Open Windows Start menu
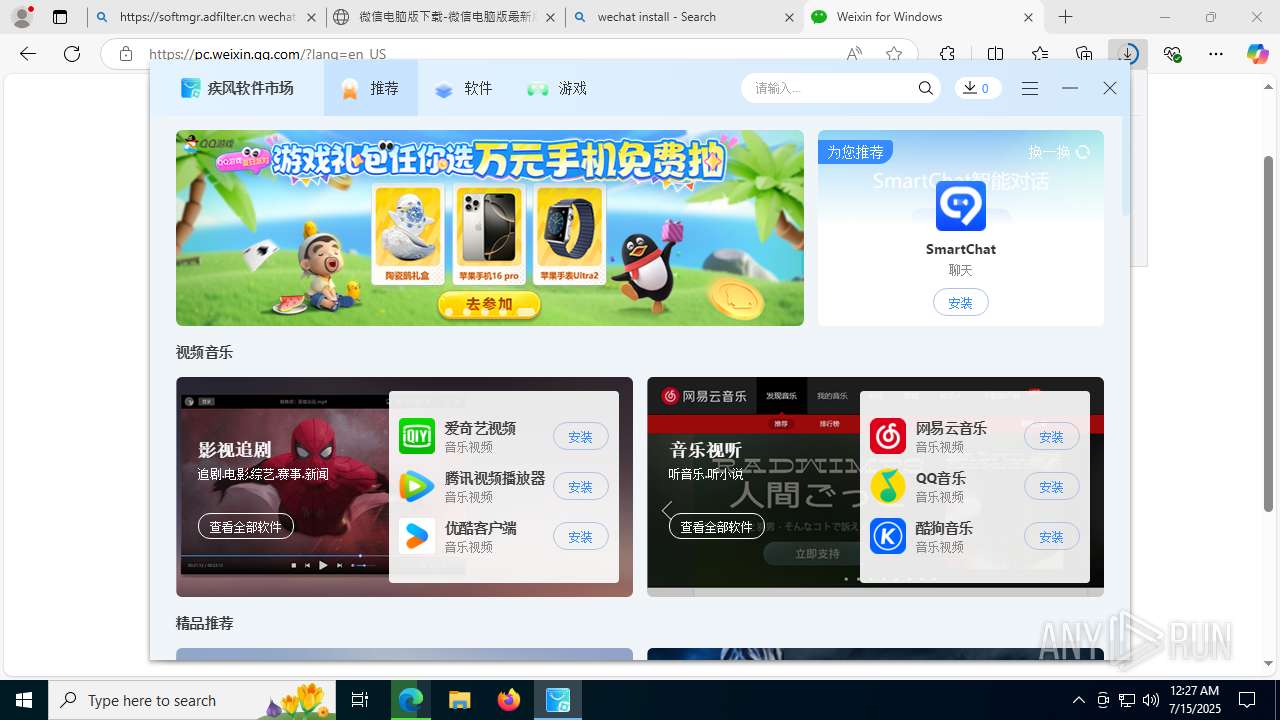This screenshot has width=1280, height=720. click(24, 700)
